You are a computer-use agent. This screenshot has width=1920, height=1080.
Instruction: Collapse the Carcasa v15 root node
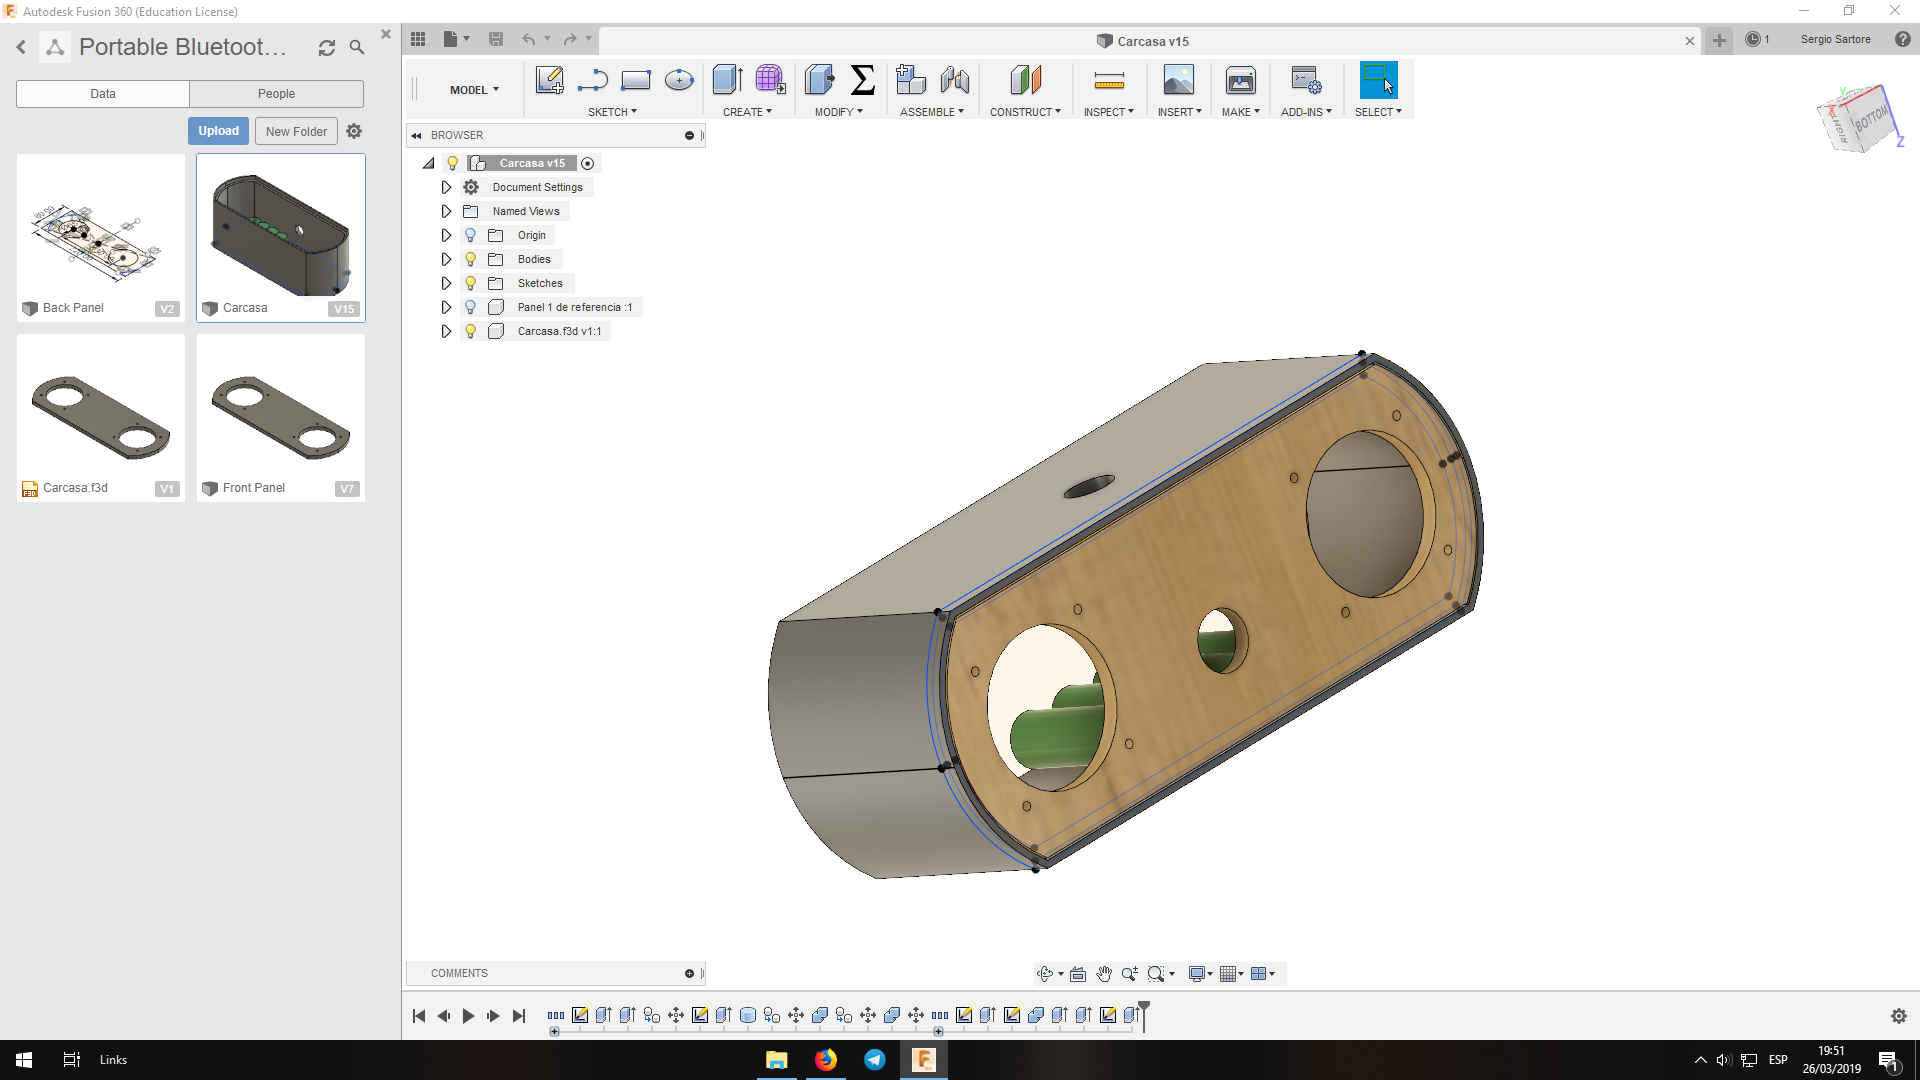click(x=429, y=163)
